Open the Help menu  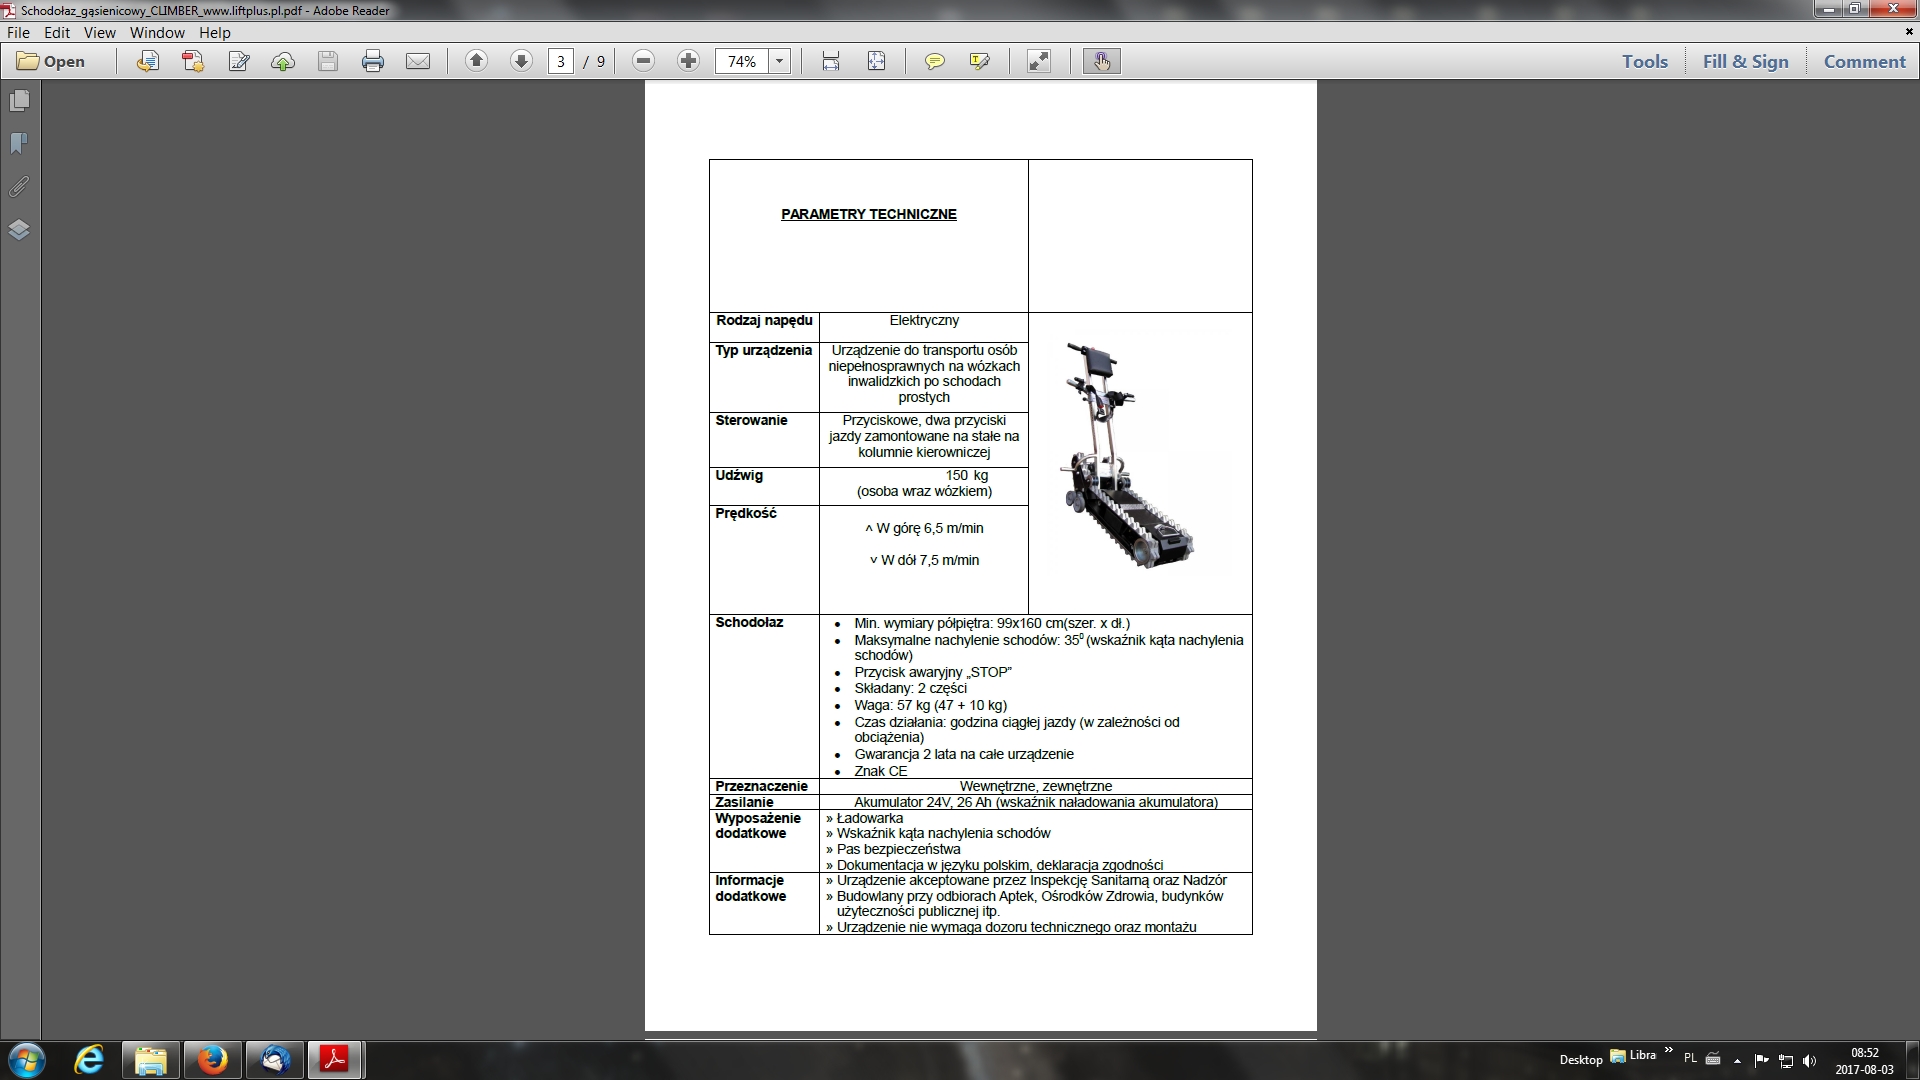[x=215, y=33]
